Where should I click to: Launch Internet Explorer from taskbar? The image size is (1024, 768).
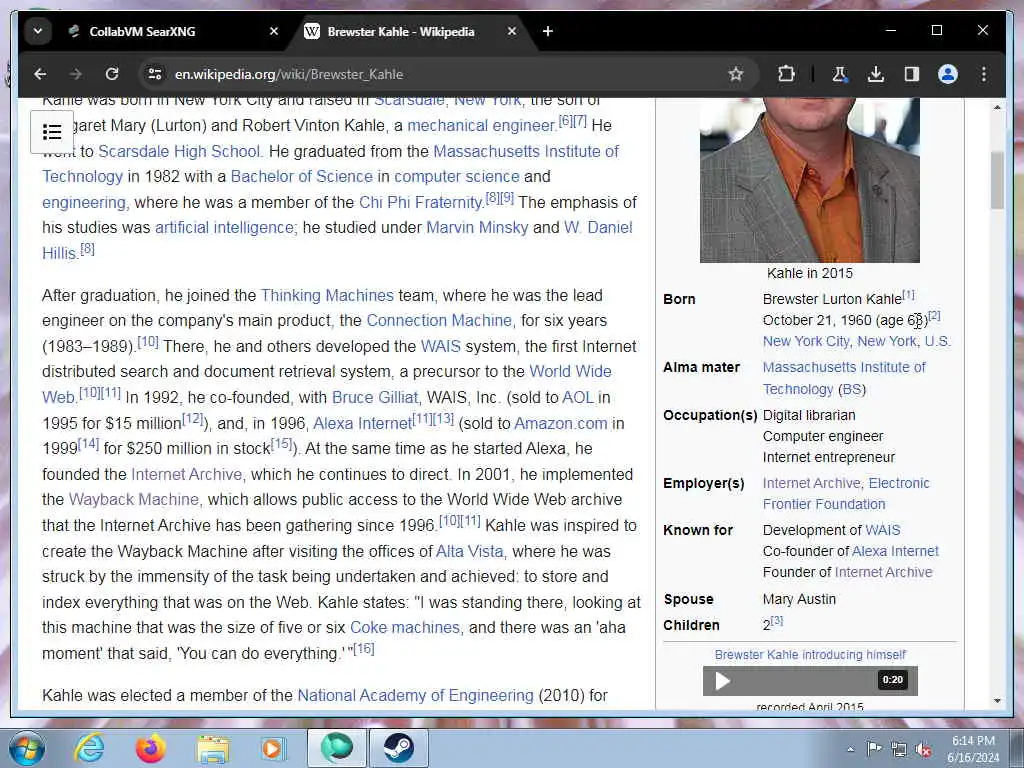[89, 748]
